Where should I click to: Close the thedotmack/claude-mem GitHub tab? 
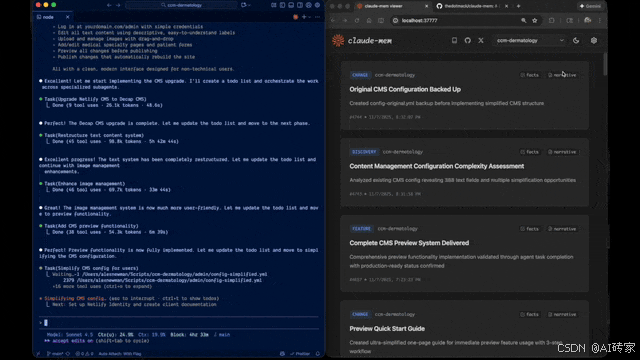(x=507, y=6)
